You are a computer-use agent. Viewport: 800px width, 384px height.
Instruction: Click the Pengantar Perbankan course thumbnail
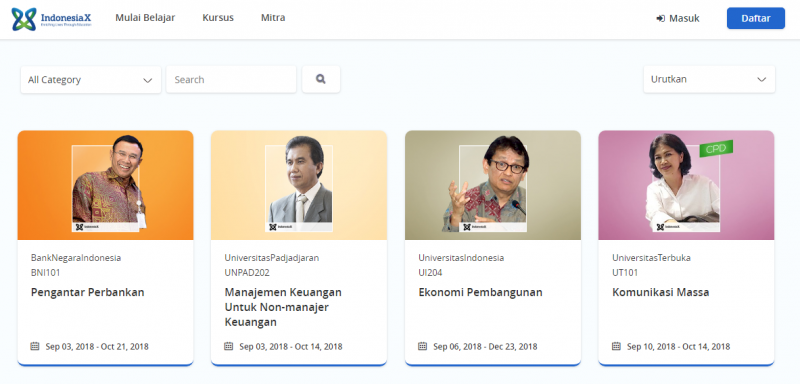pos(106,185)
